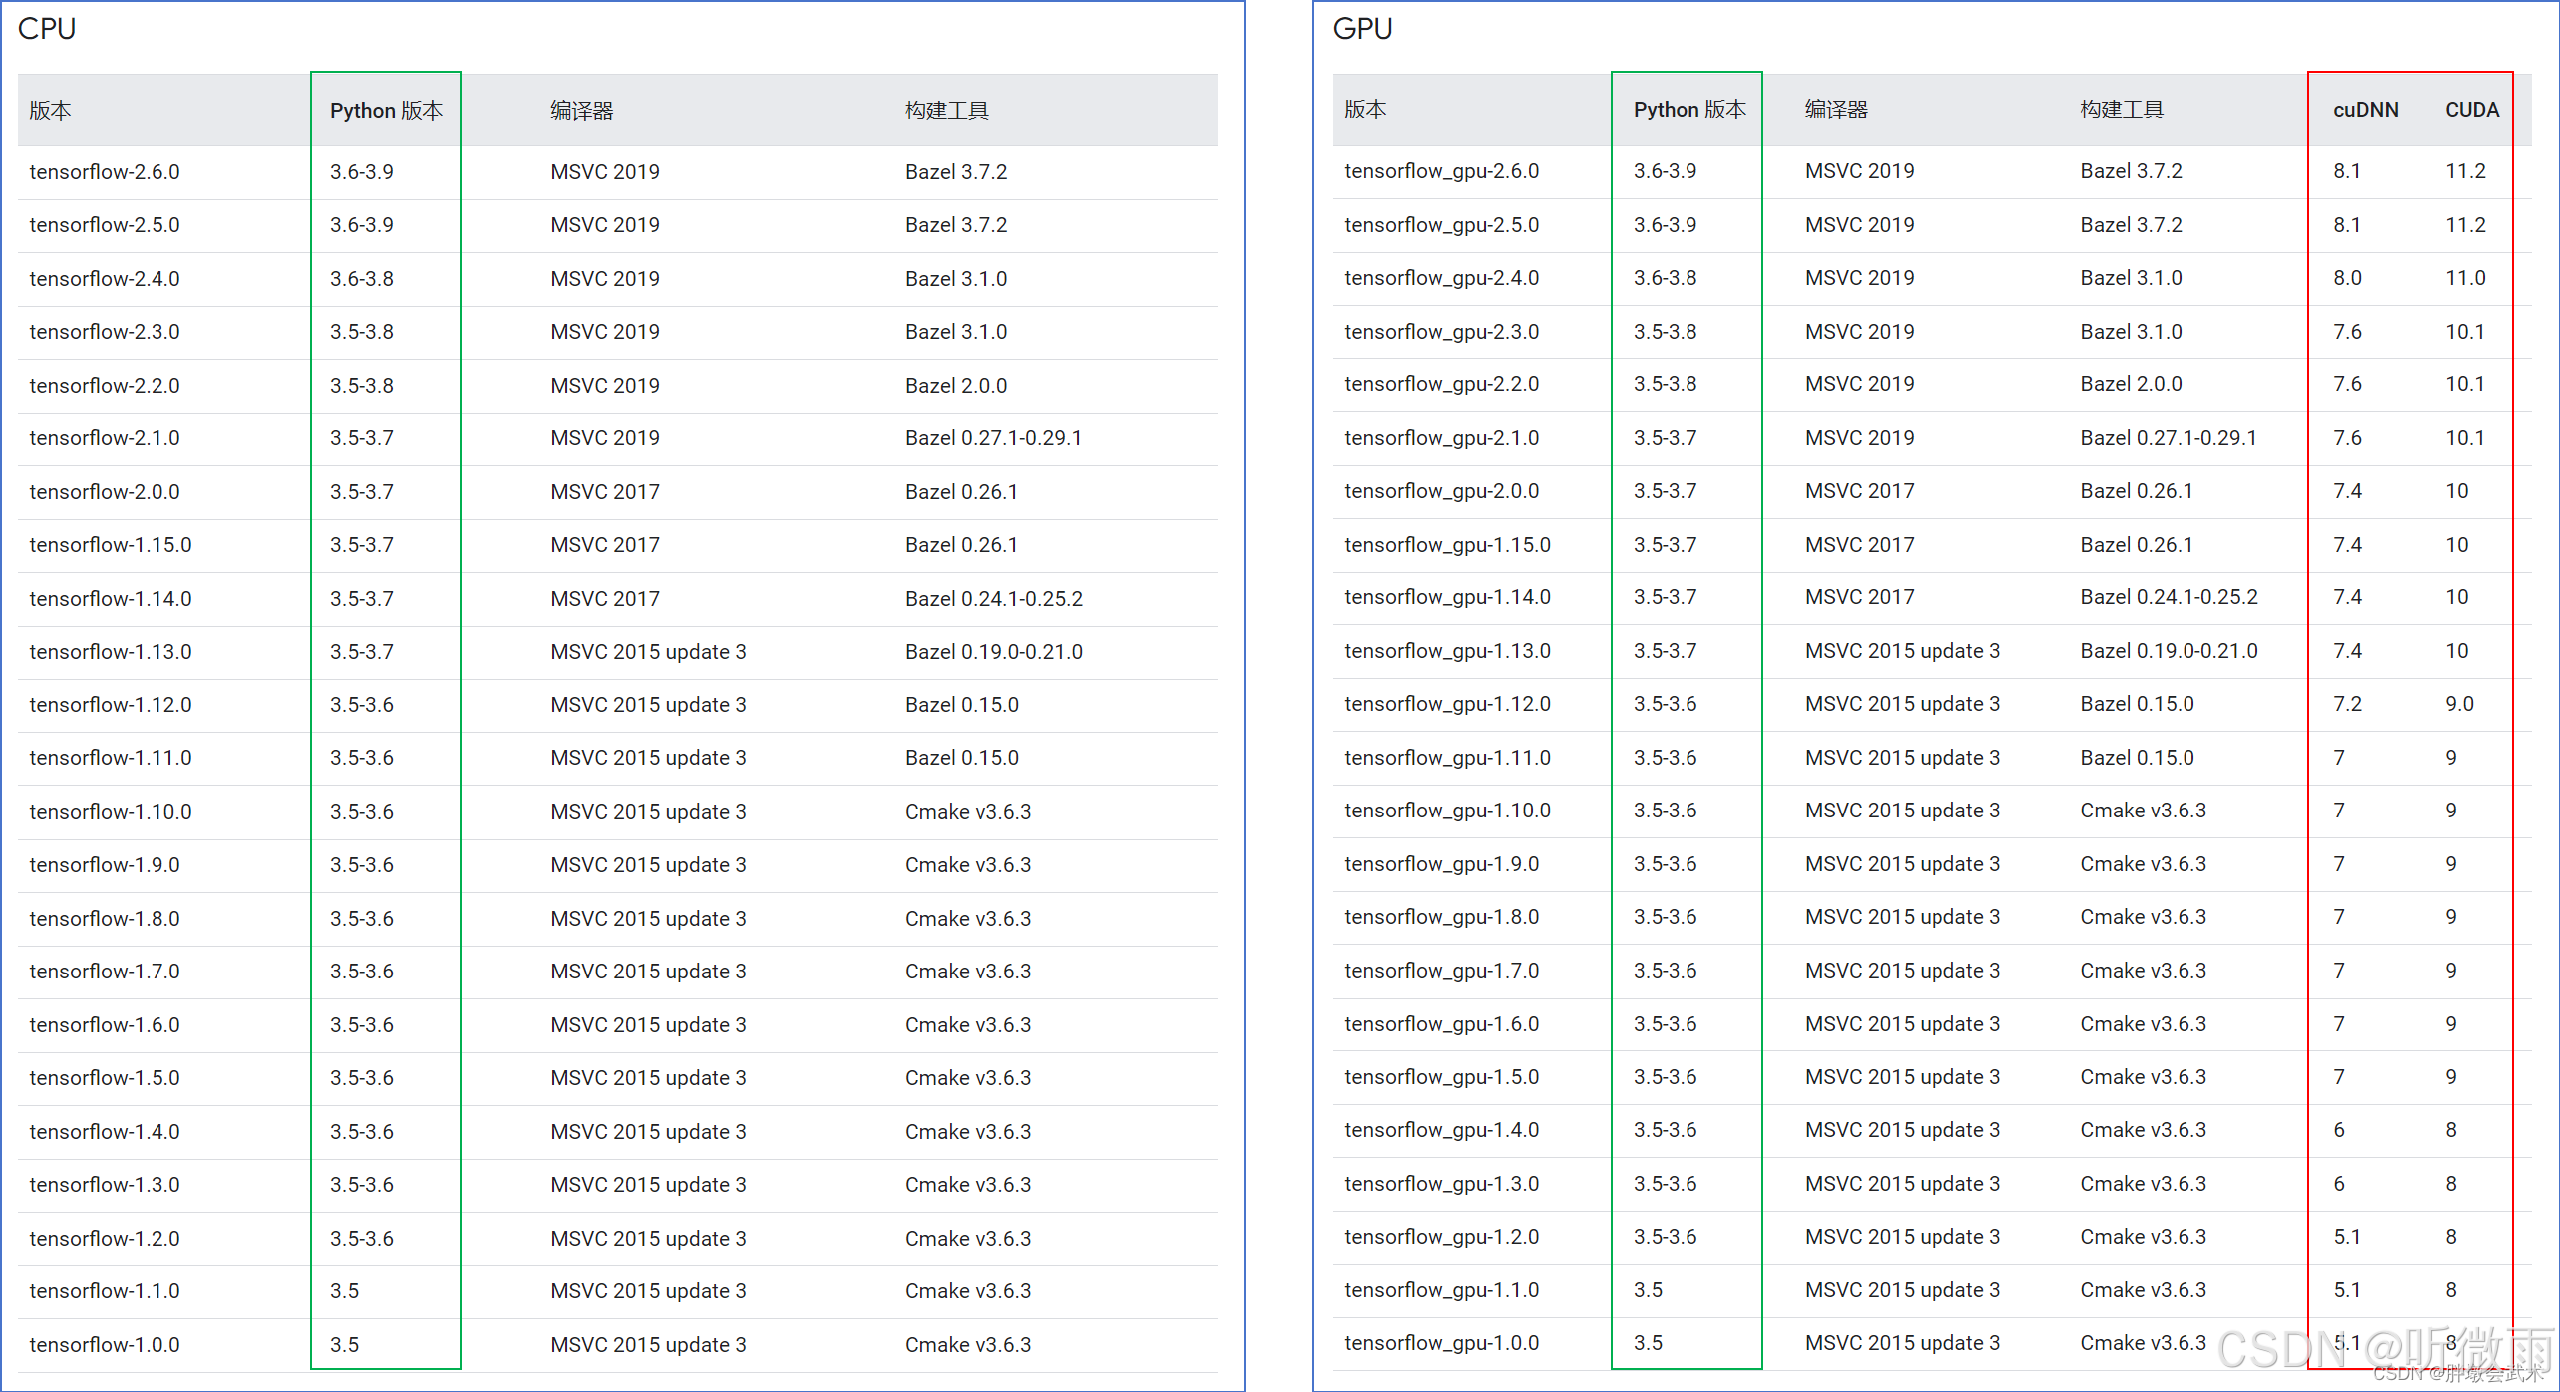Click GPU table 编译器 header
This screenshot has height=1392, width=2560.
1836,110
